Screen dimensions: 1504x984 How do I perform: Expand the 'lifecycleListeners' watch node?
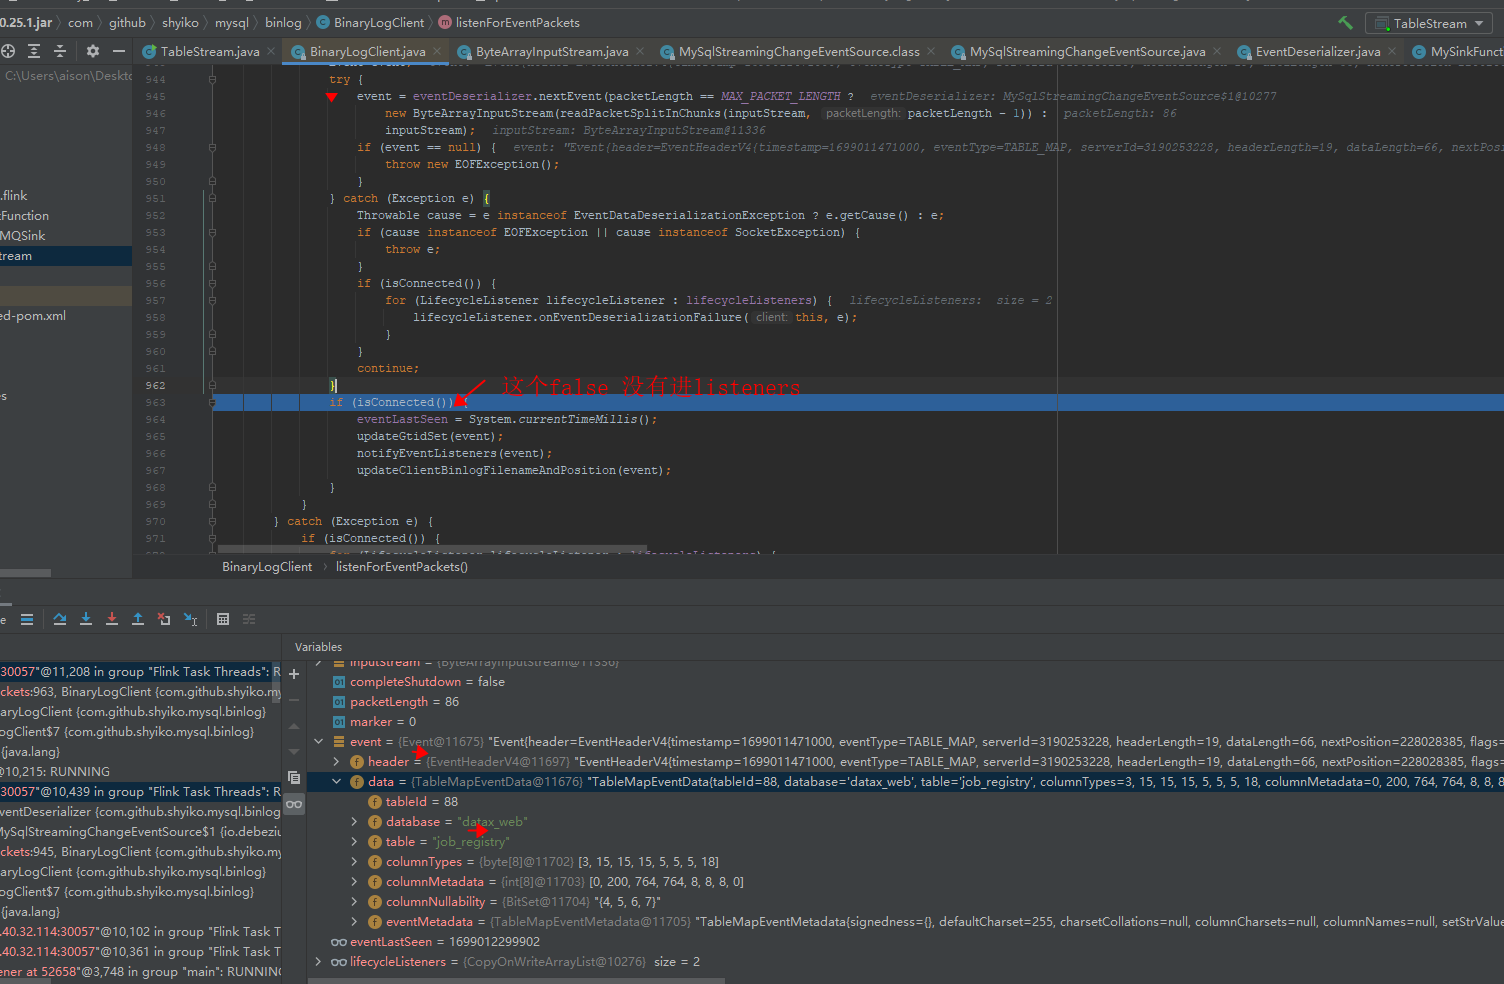point(319,962)
